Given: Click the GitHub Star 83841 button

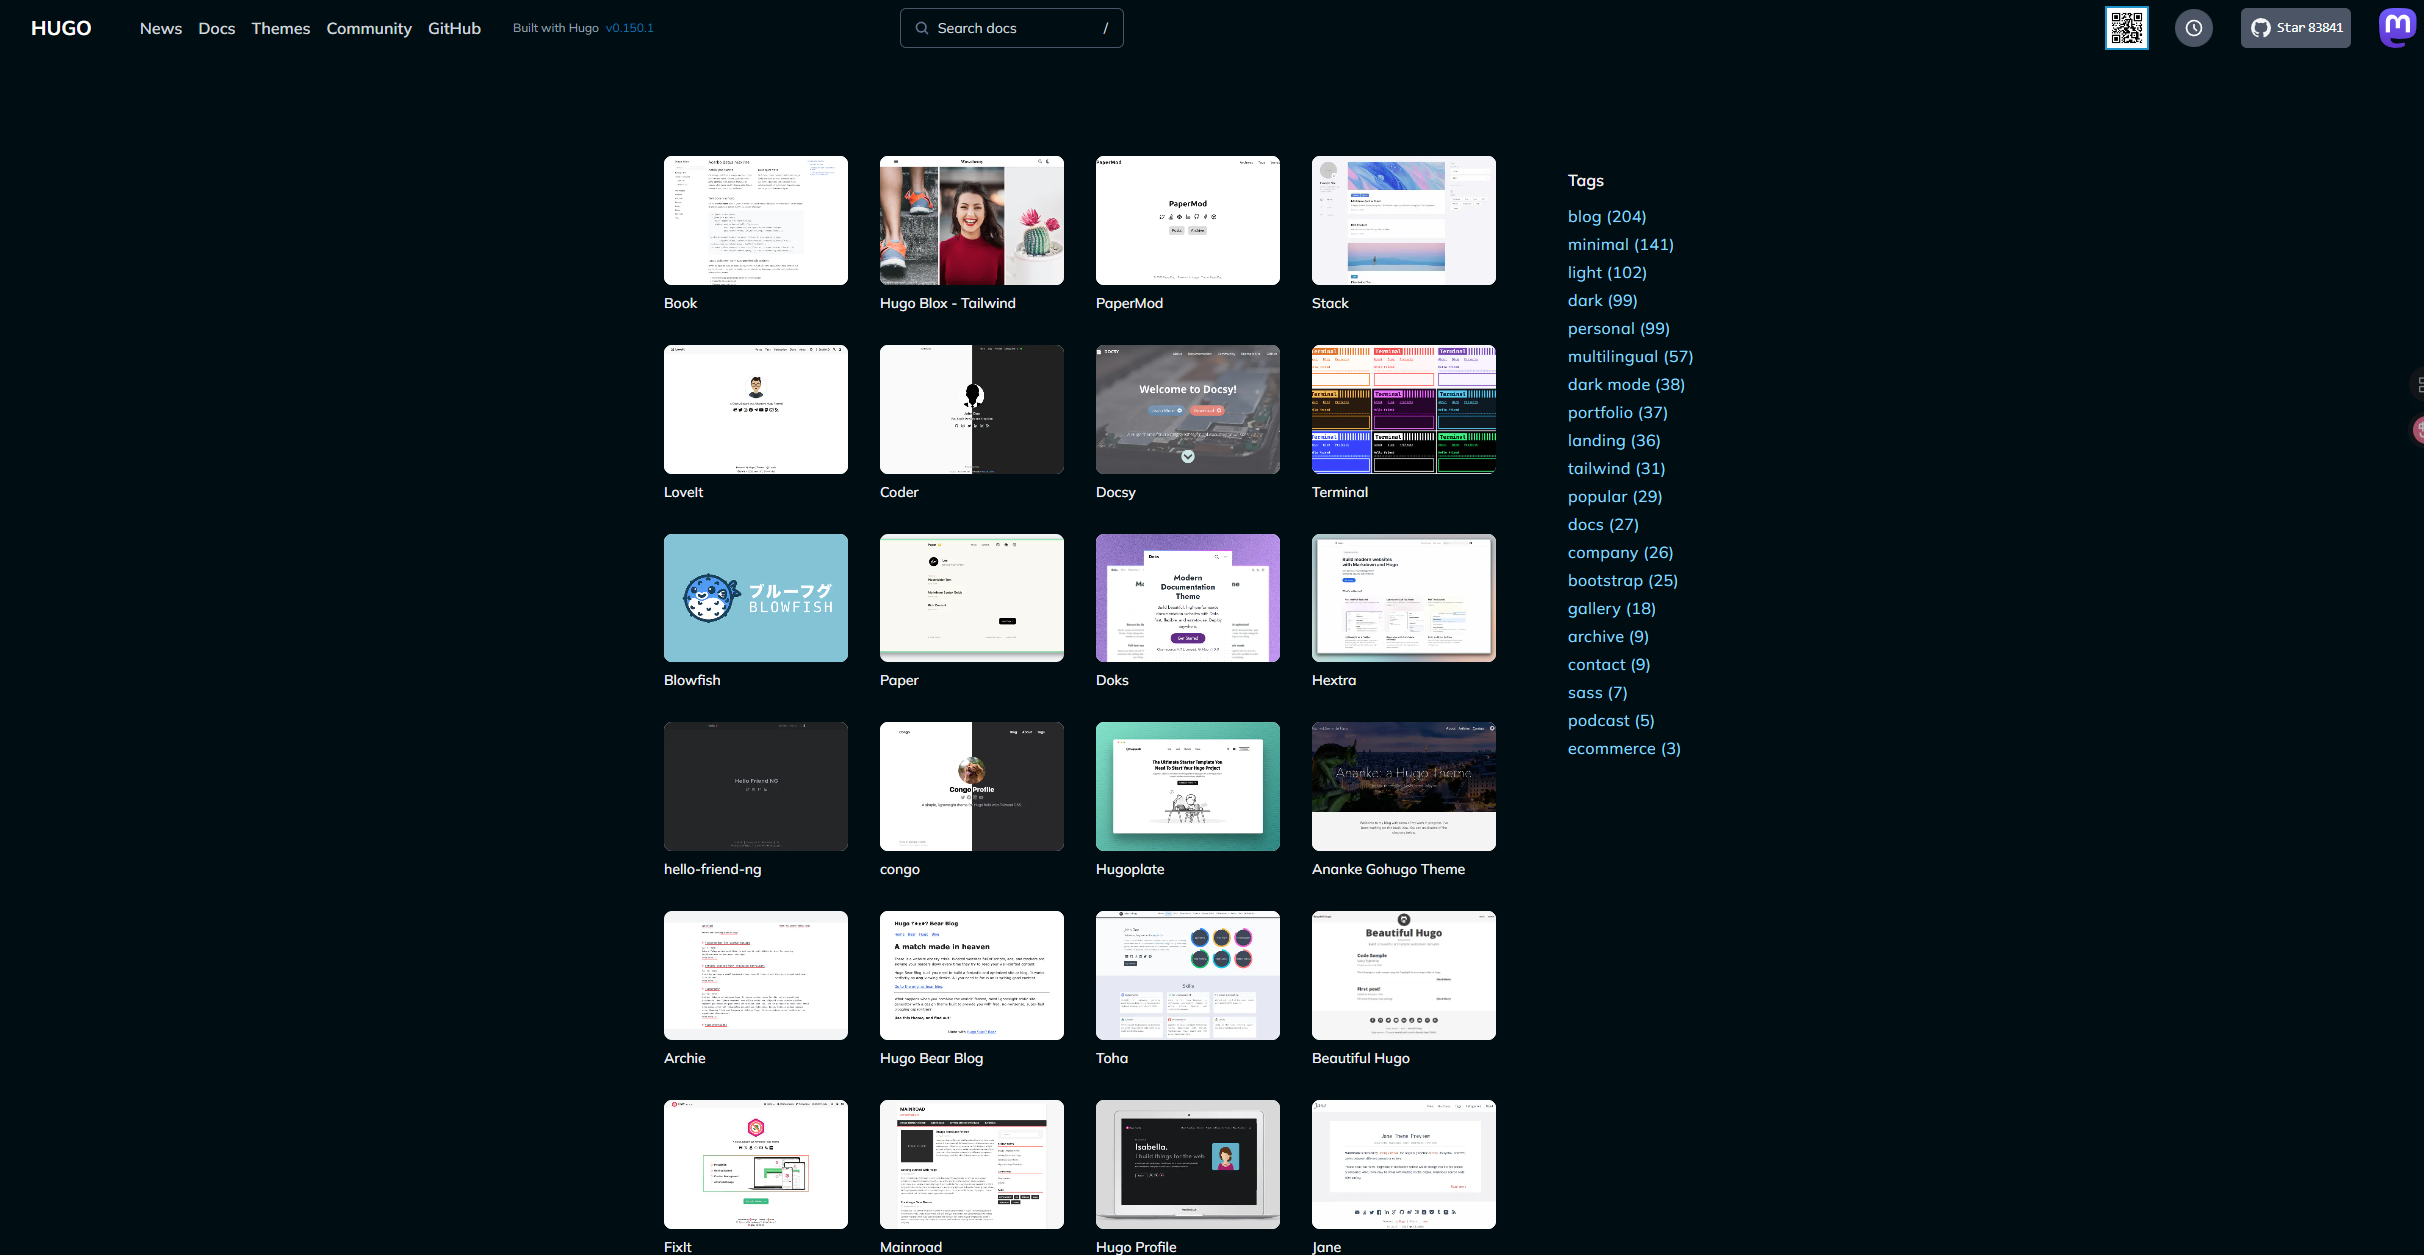Looking at the screenshot, I should 2295,28.
